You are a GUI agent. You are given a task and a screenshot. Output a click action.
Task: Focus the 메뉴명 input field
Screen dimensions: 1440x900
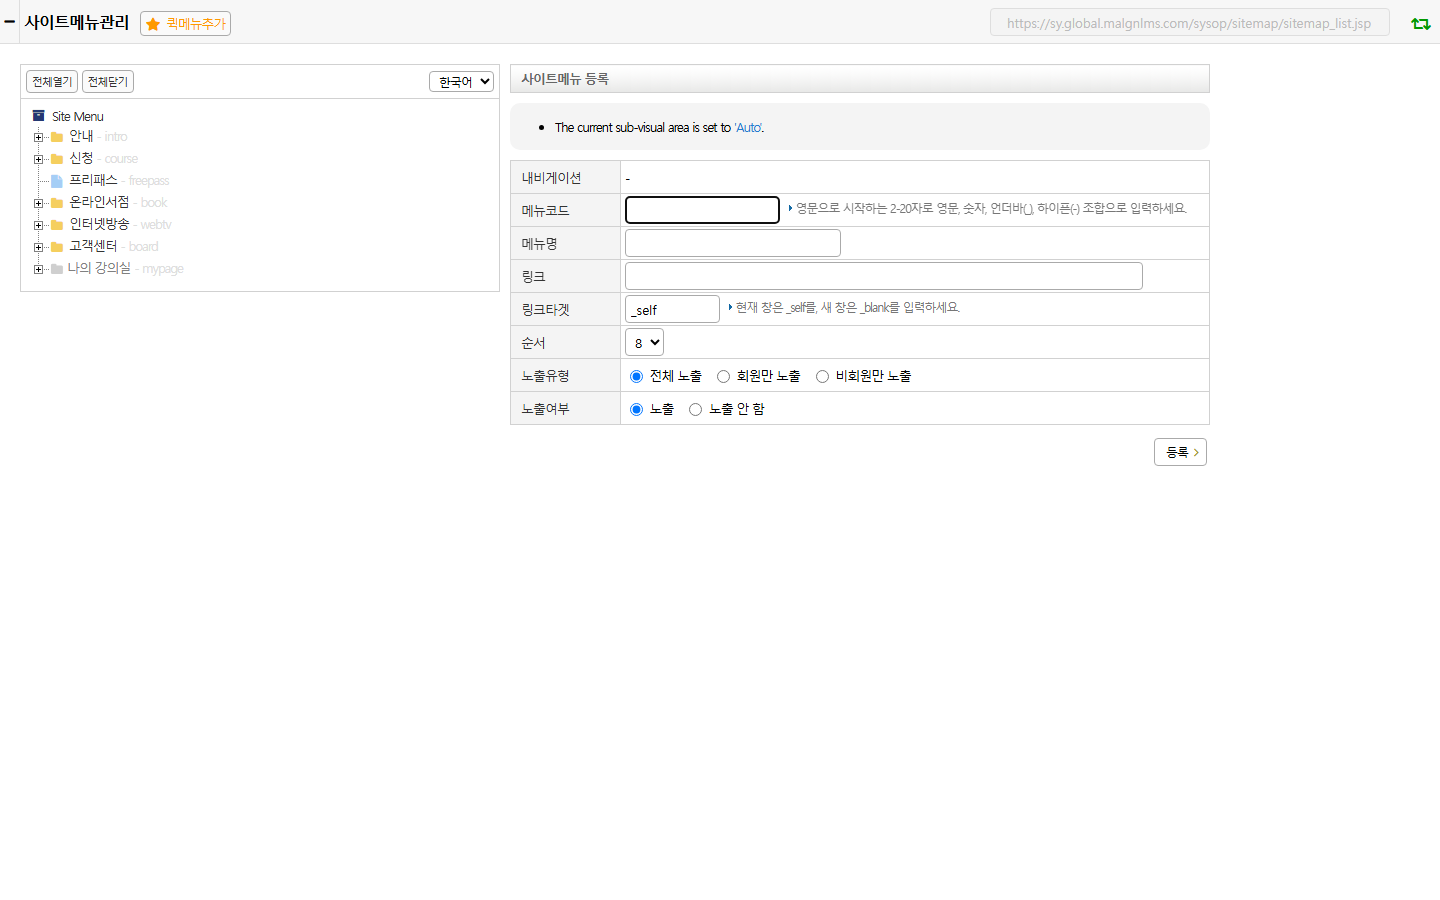(x=733, y=243)
